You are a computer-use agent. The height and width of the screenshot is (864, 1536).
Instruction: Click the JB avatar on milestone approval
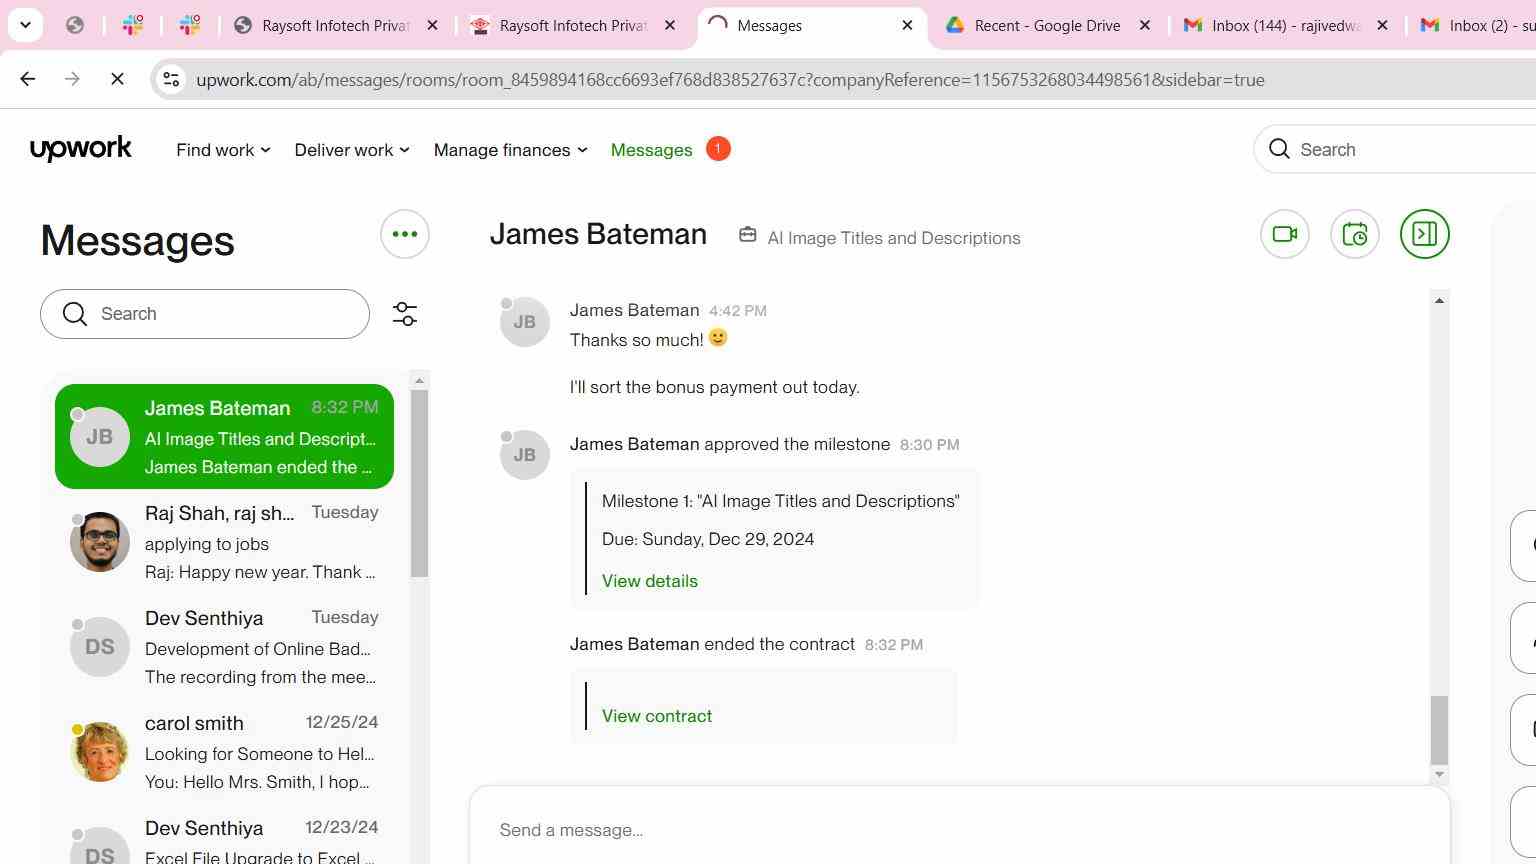click(525, 455)
